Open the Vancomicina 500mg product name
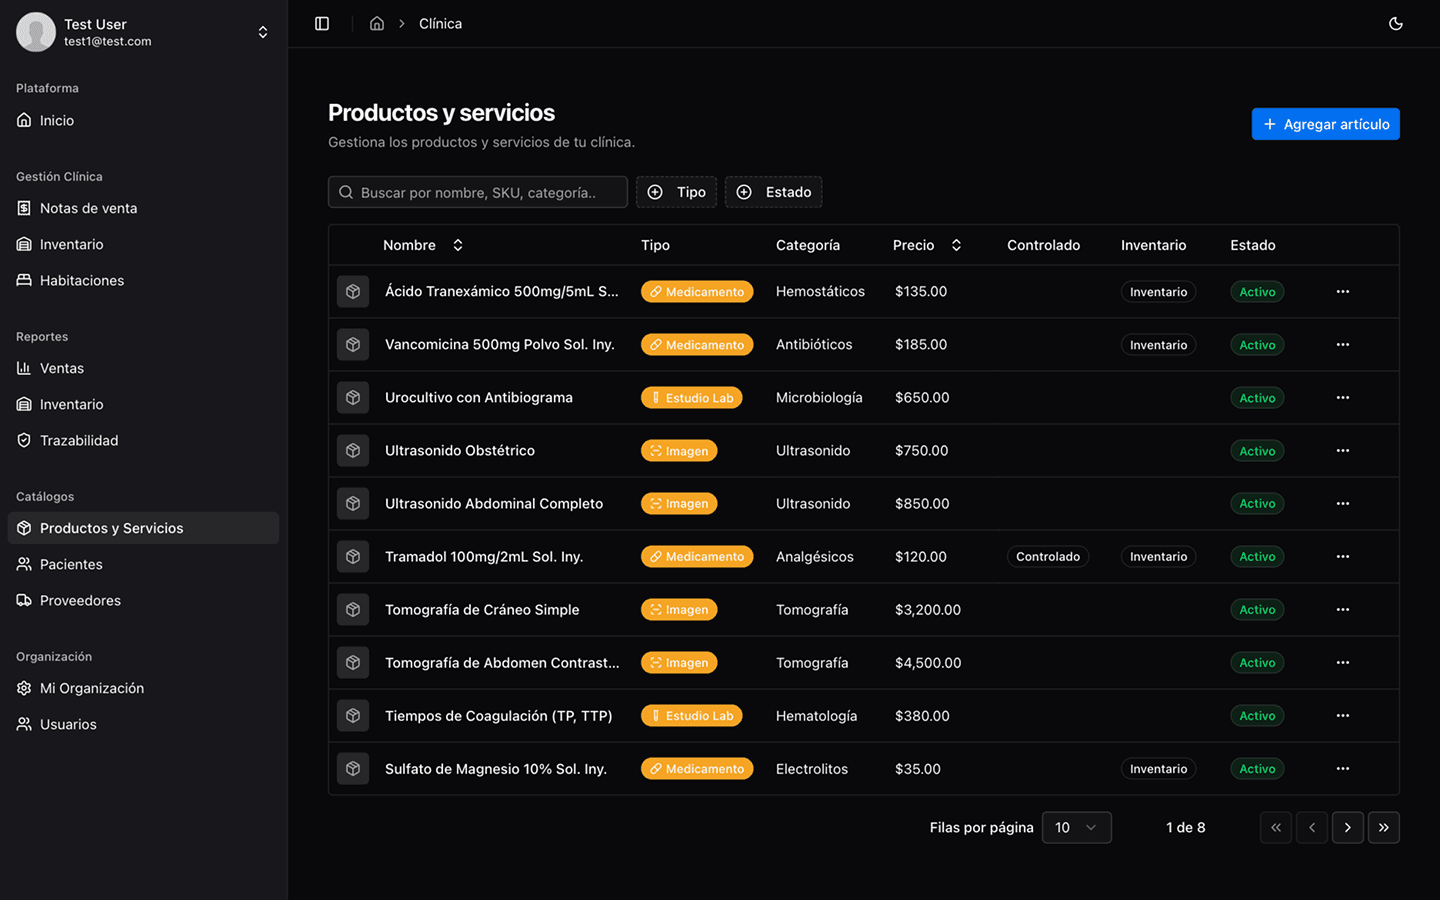 [499, 345]
